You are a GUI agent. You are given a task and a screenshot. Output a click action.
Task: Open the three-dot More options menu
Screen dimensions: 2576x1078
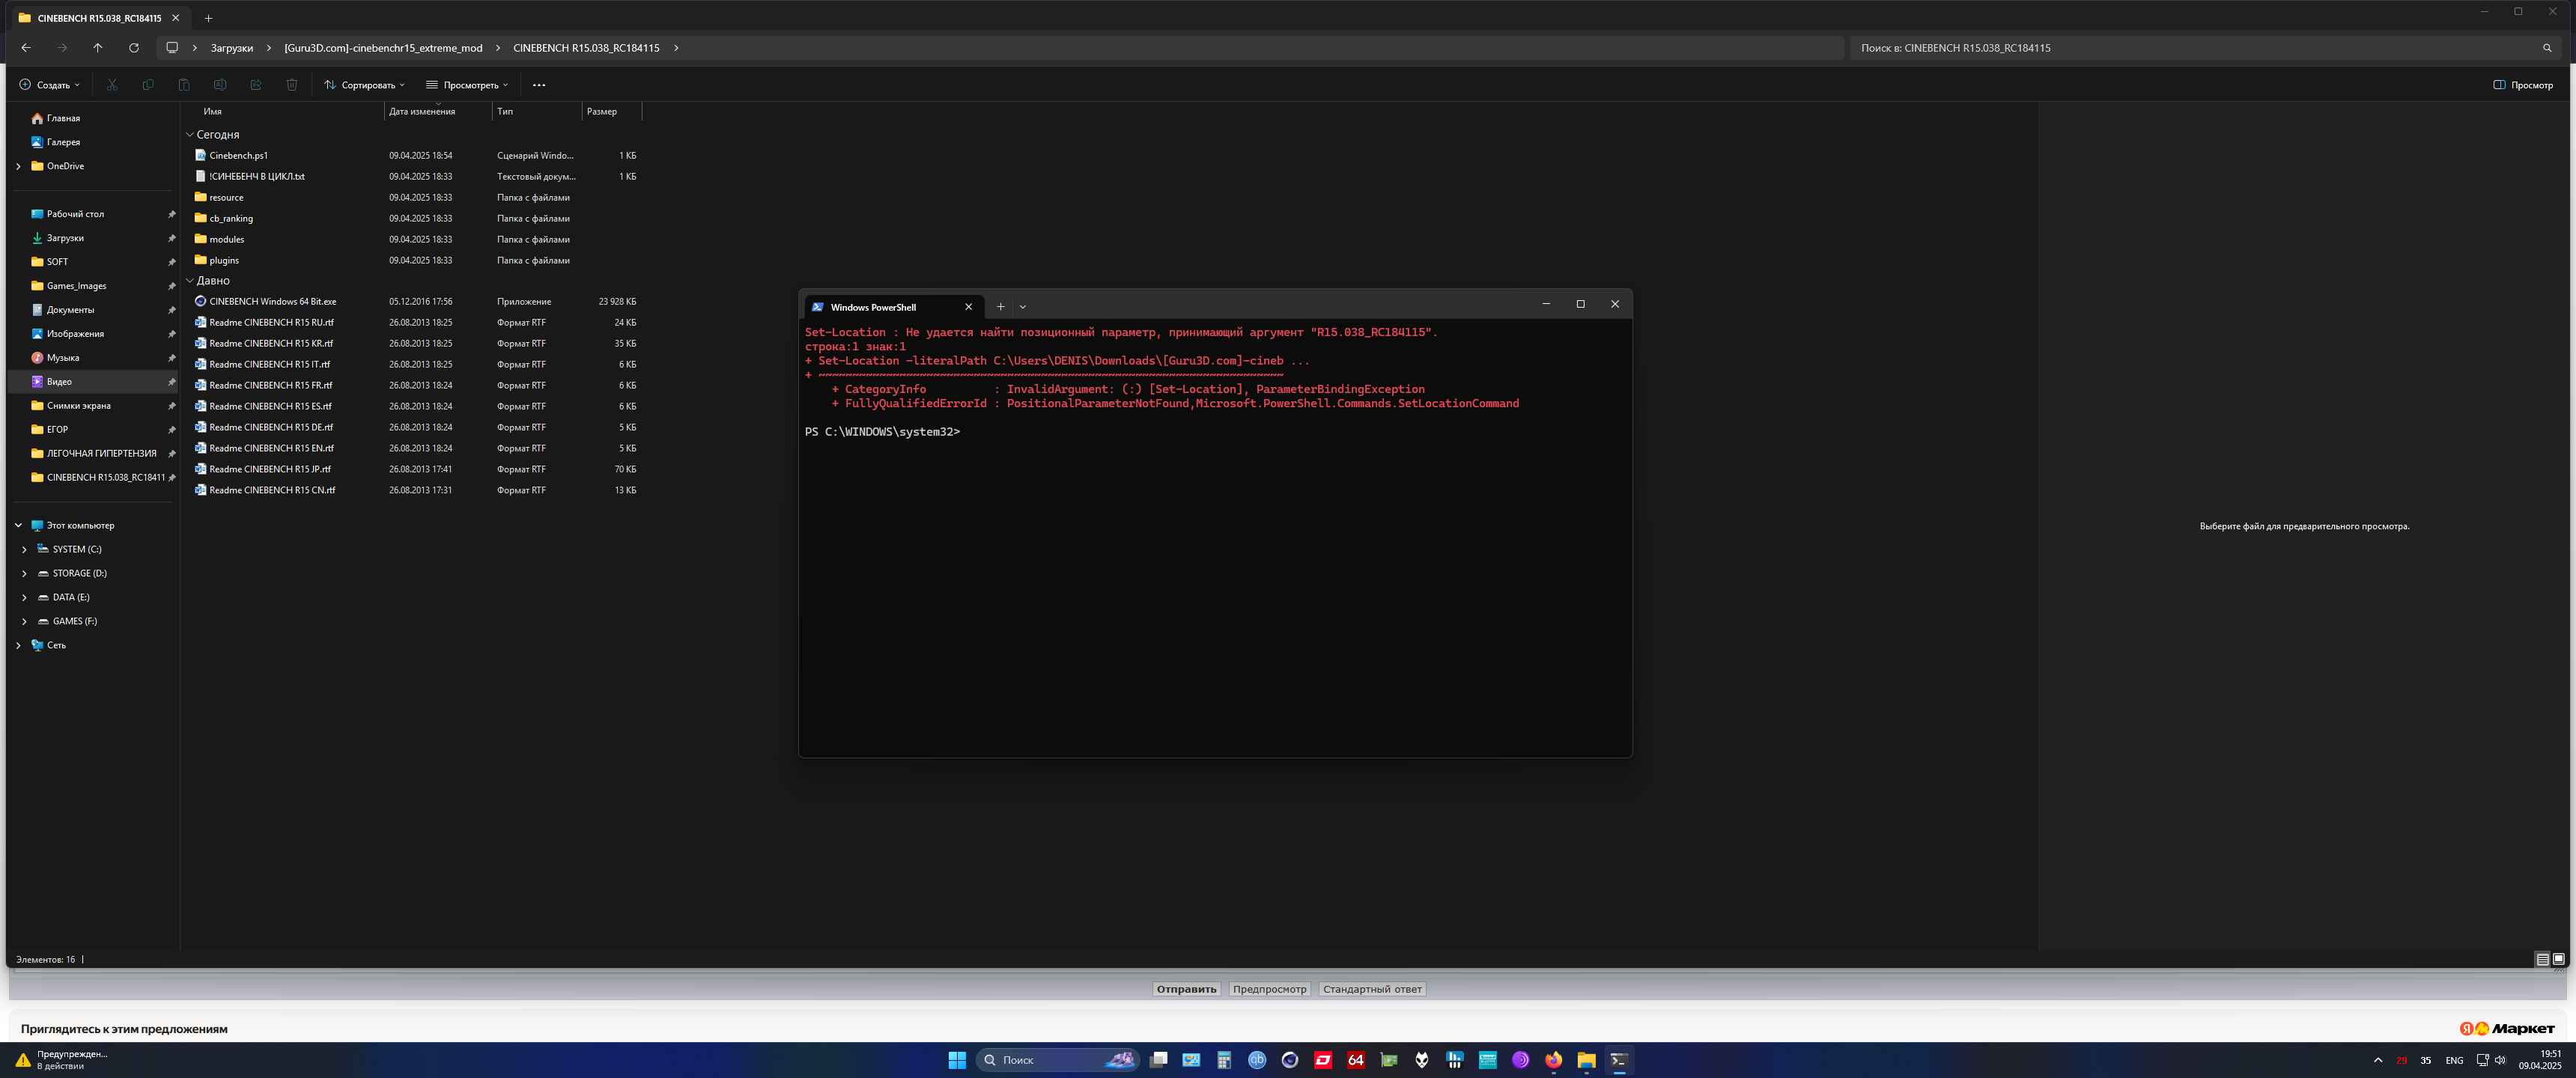click(539, 85)
